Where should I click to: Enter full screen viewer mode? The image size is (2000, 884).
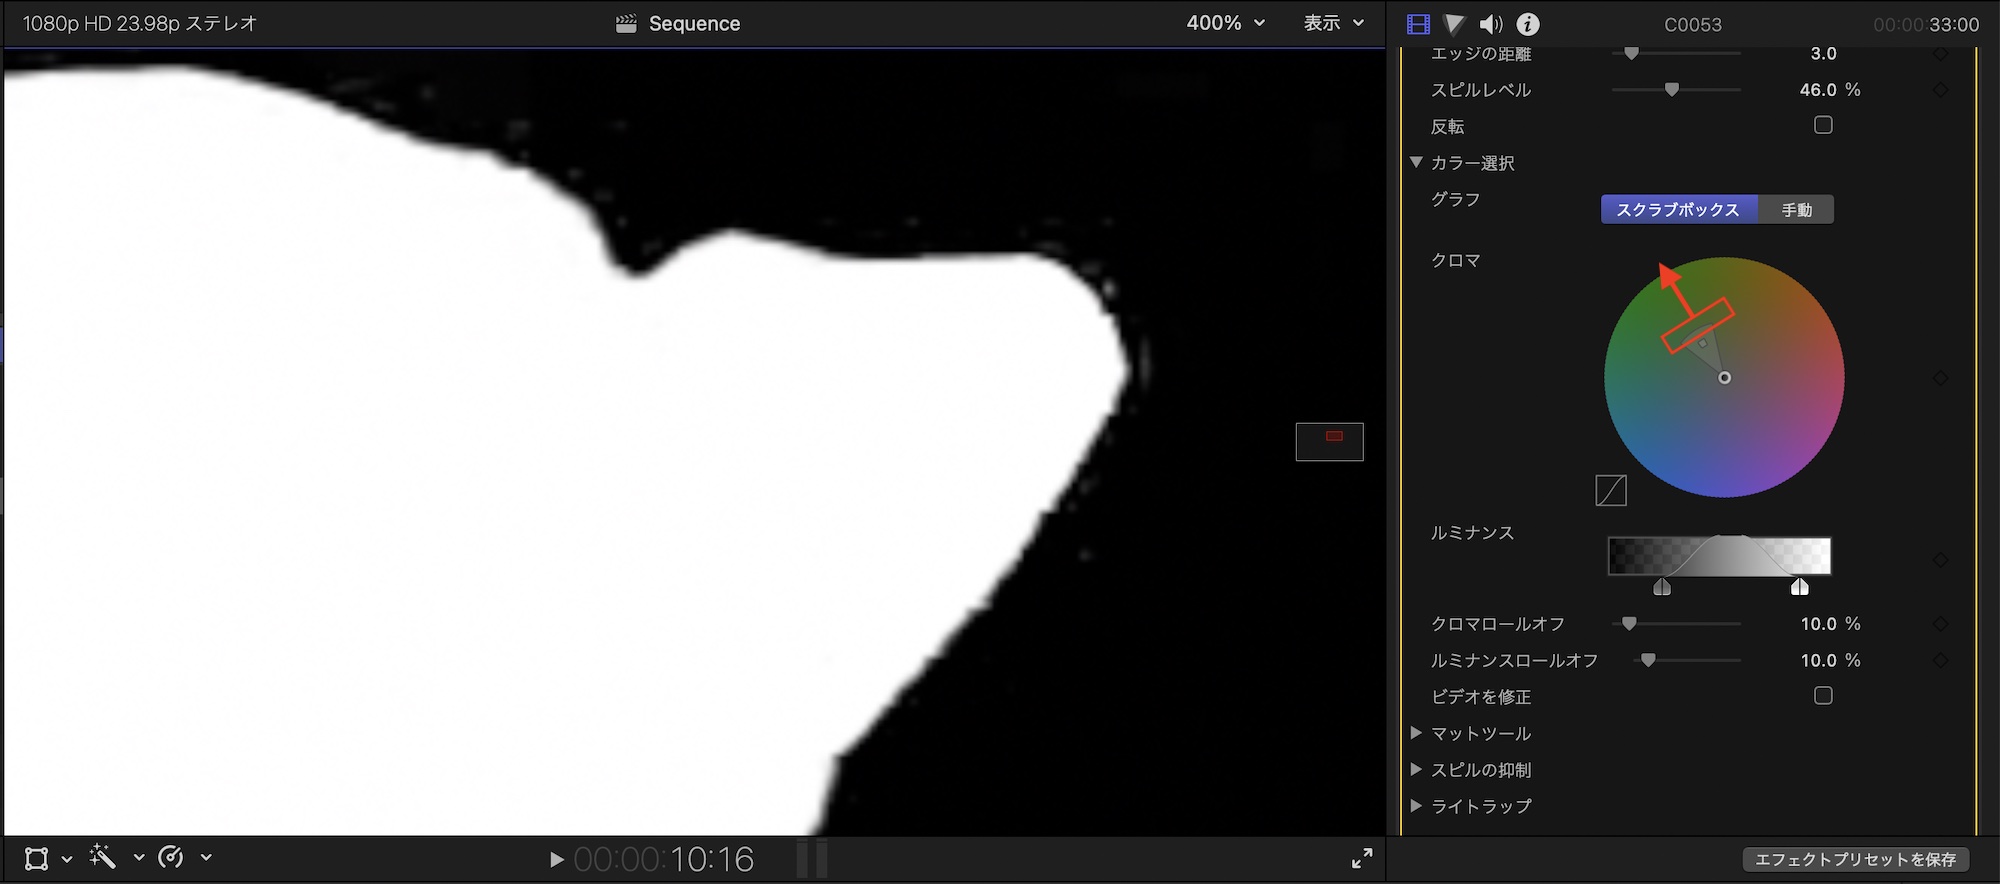pyautogui.click(x=1362, y=858)
